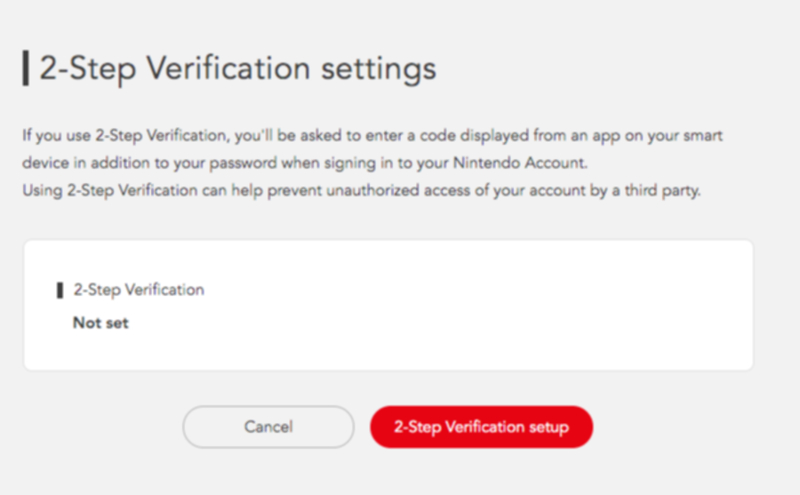Image resolution: width=800 pixels, height=495 pixels.
Task: Click the word code in the first line
Action: pyautogui.click(x=437, y=136)
